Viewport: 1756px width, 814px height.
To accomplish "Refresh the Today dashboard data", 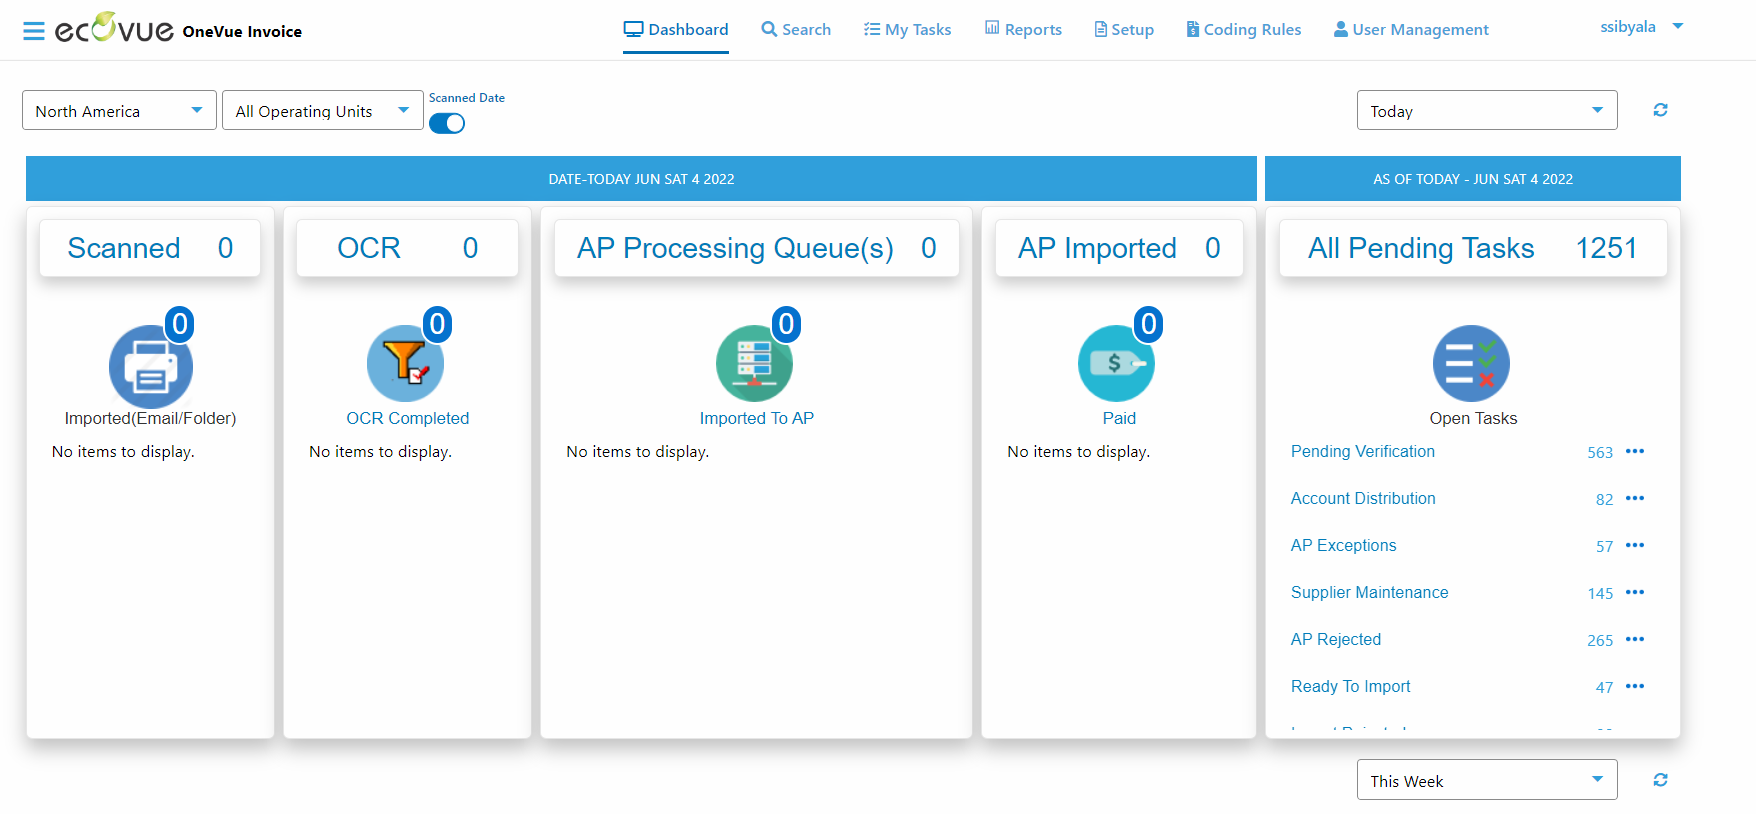I will point(1660,110).
